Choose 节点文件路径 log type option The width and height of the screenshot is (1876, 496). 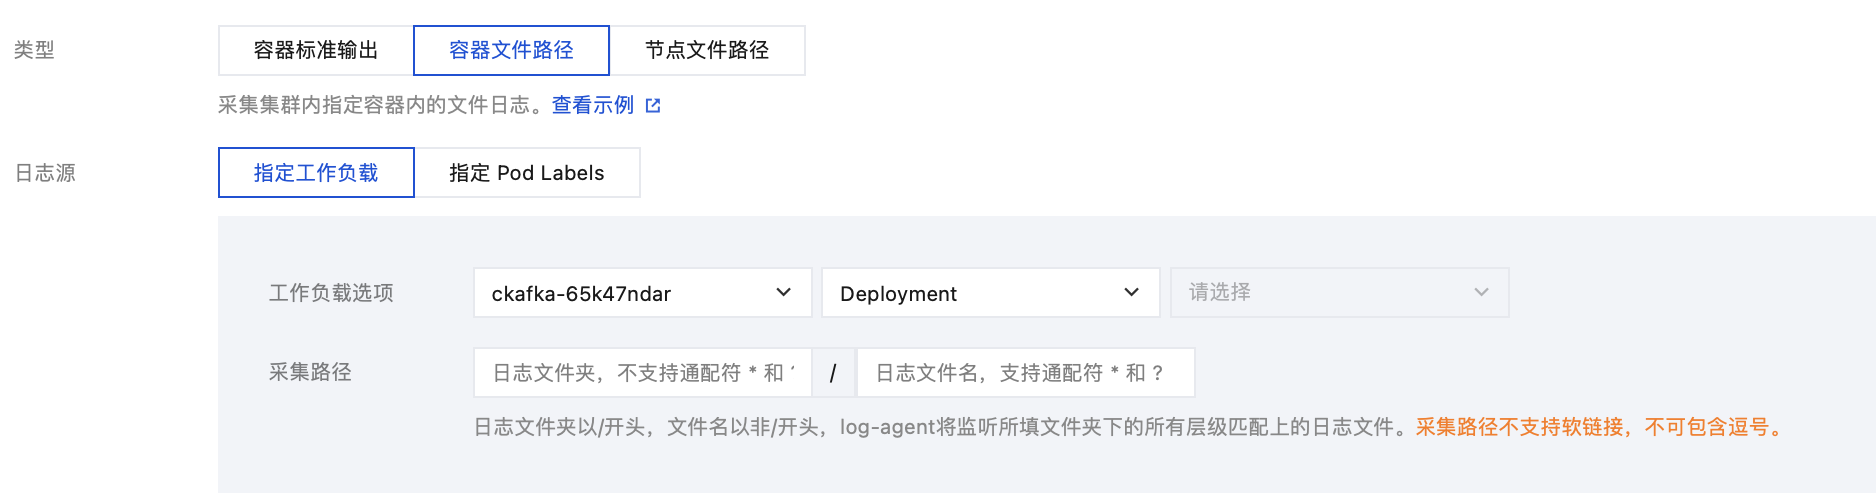[x=707, y=50]
